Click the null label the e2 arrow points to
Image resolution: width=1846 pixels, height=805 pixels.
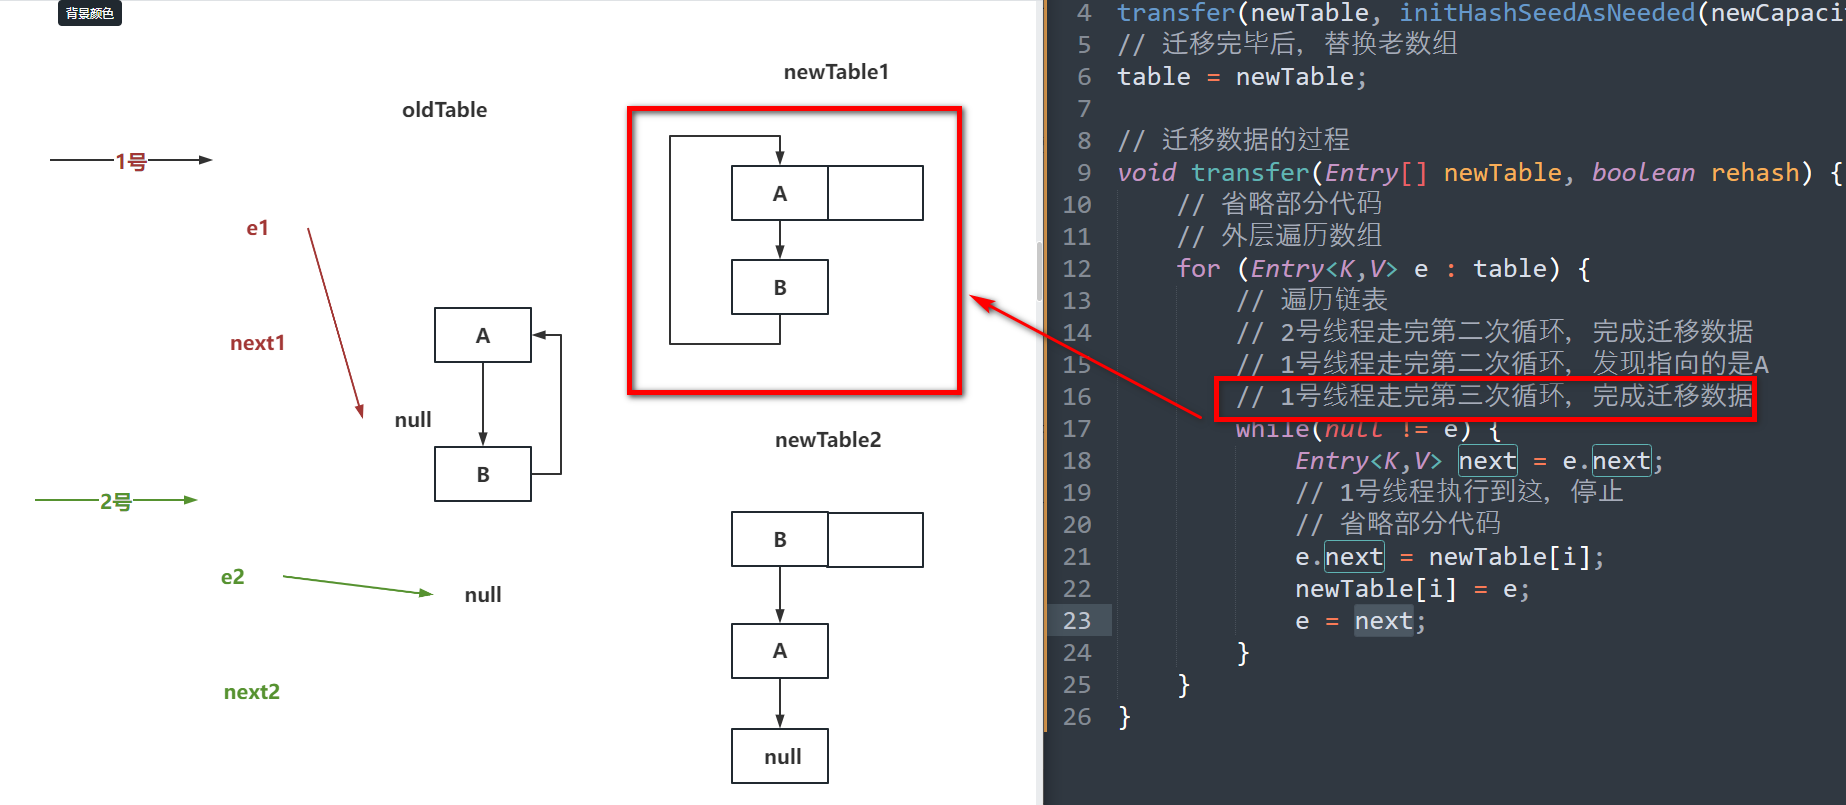pyautogui.click(x=483, y=595)
